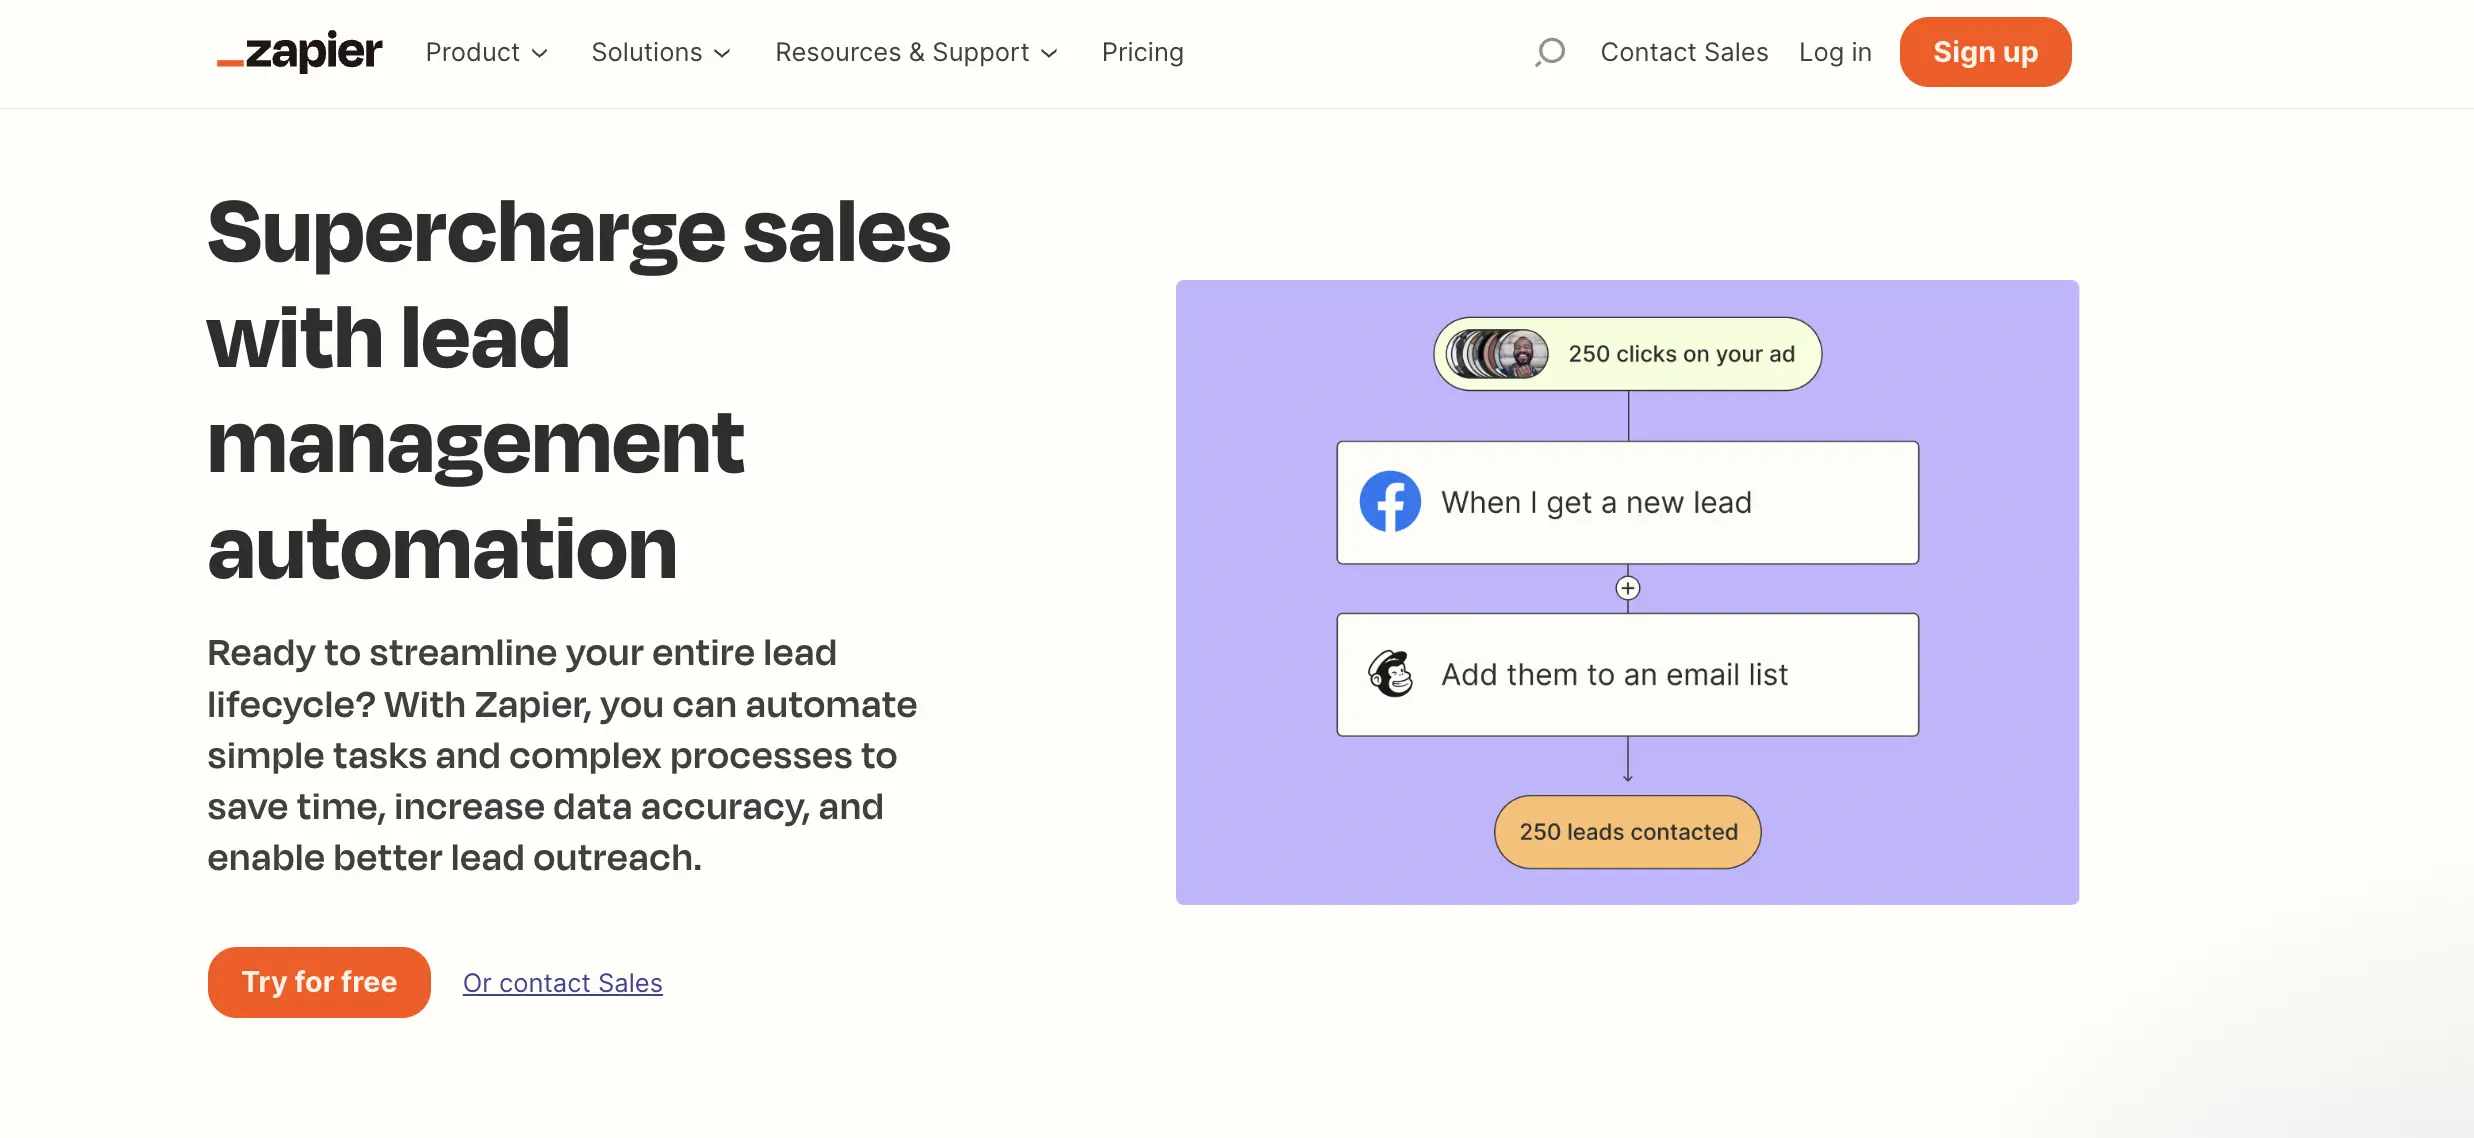Select the 'When I get a new lead' step
2474x1138 pixels.
(1627, 502)
